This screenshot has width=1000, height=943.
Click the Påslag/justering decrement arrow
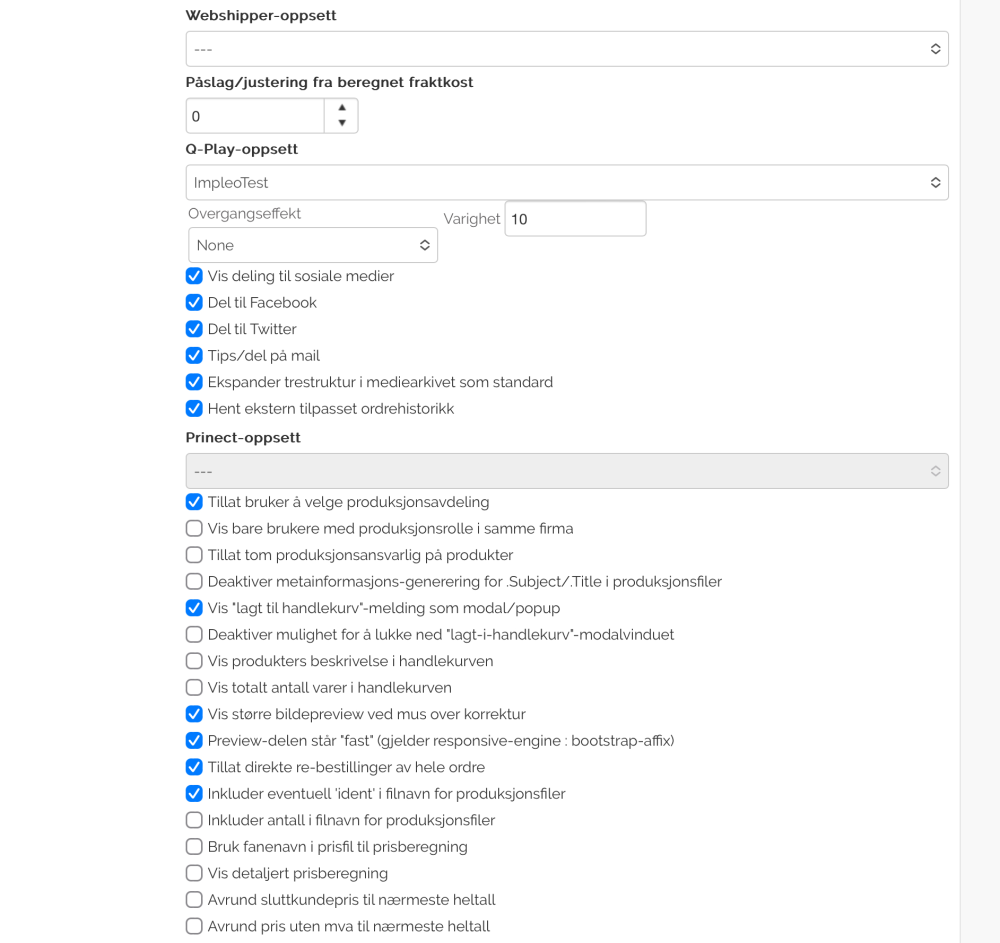point(342,123)
